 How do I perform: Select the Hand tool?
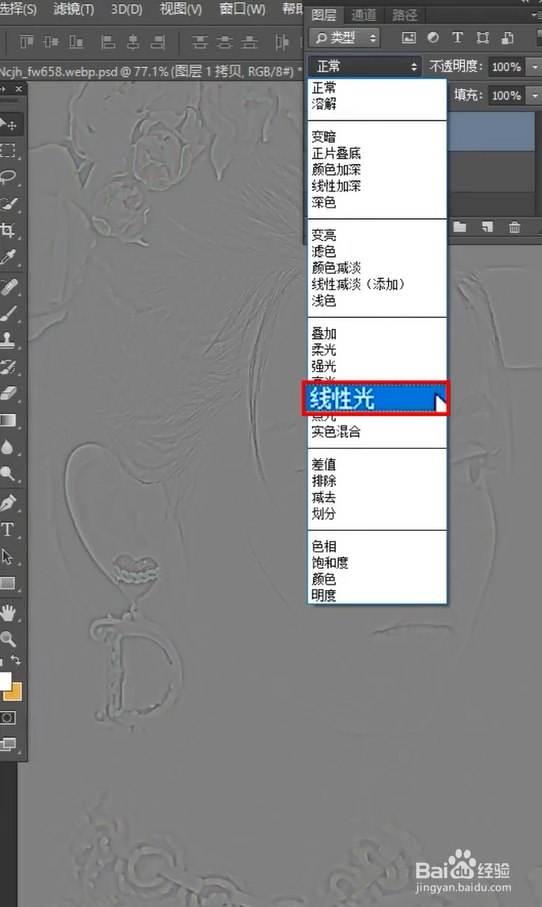click(x=8, y=613)
